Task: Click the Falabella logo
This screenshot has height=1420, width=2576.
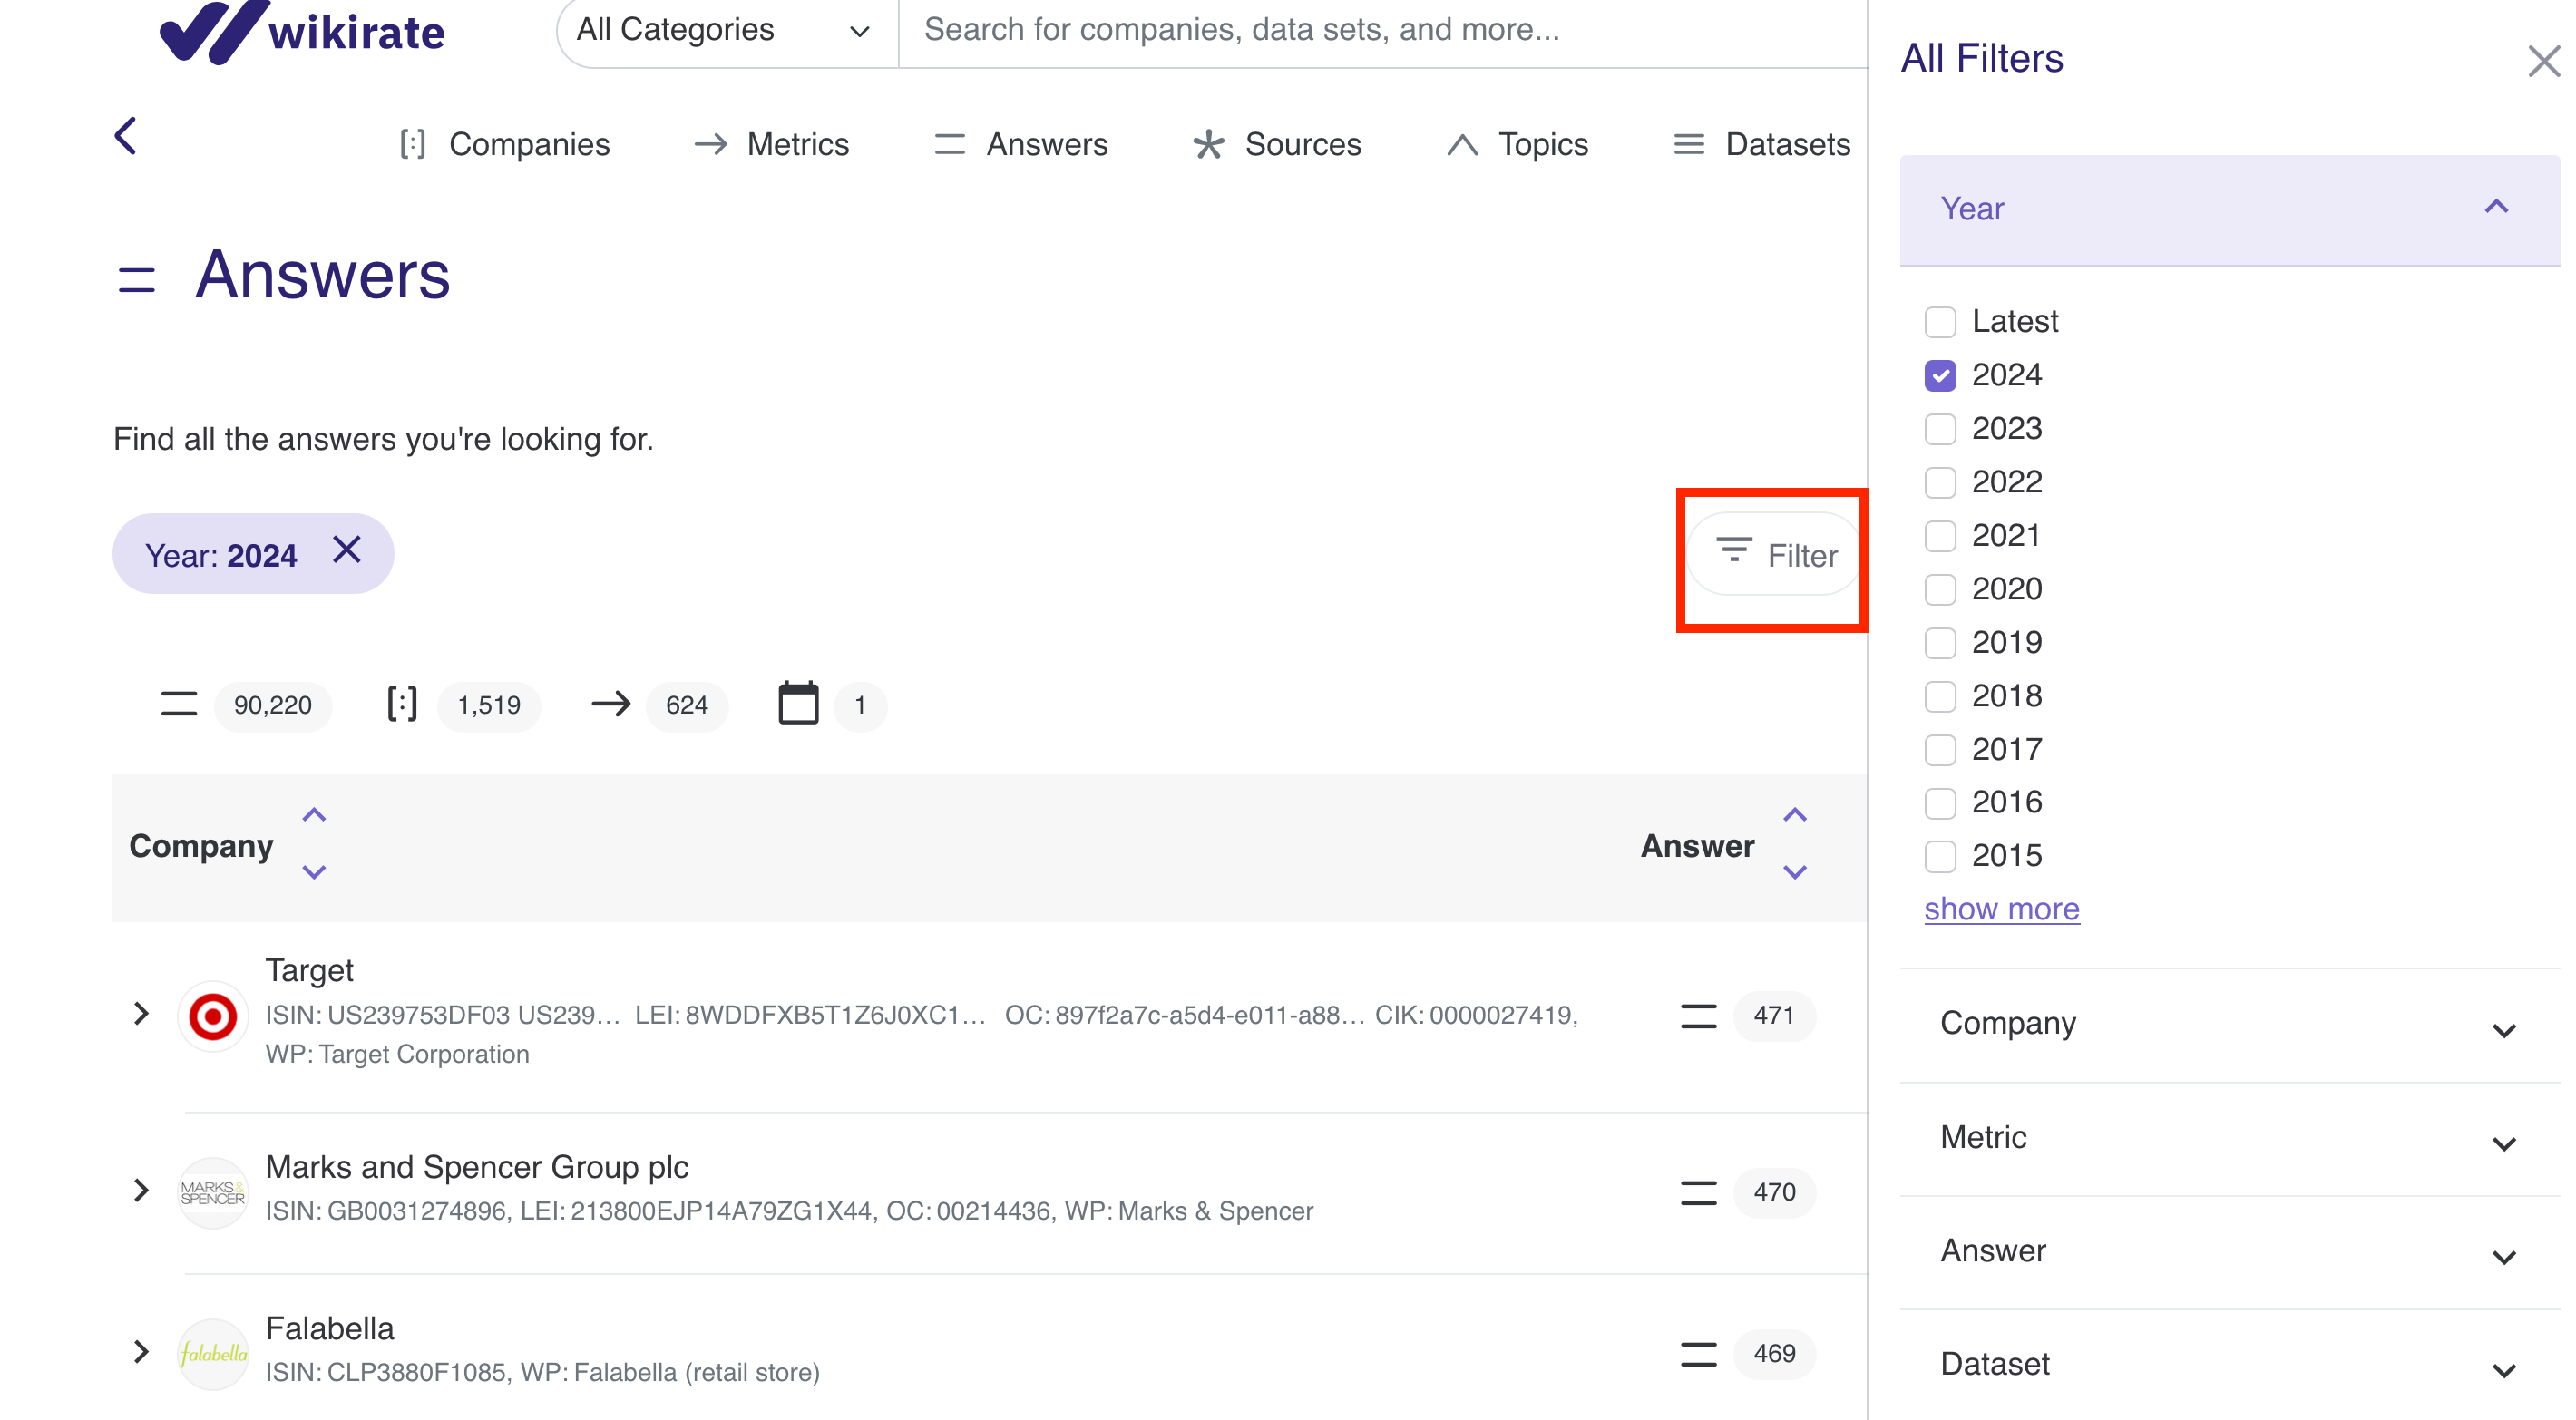Action: pos(213,1354)
